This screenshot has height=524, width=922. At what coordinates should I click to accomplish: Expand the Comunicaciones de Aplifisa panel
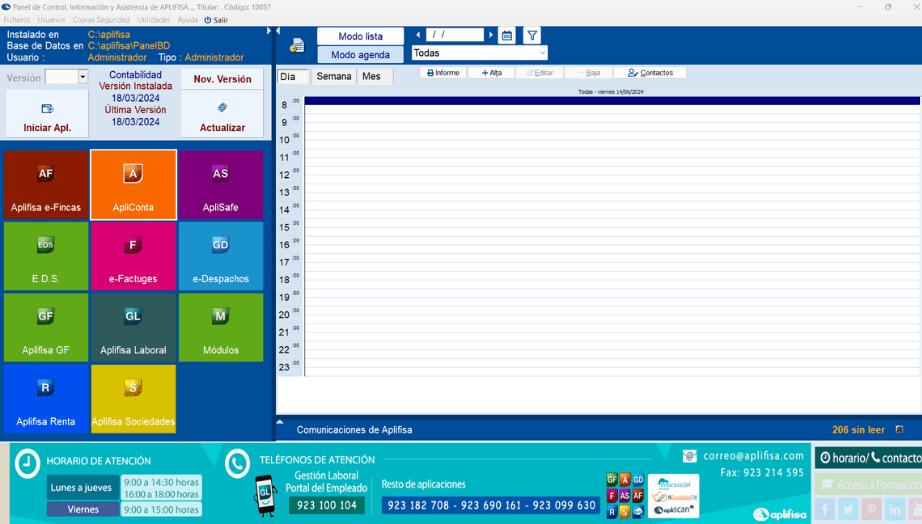[x=280, y=422]
